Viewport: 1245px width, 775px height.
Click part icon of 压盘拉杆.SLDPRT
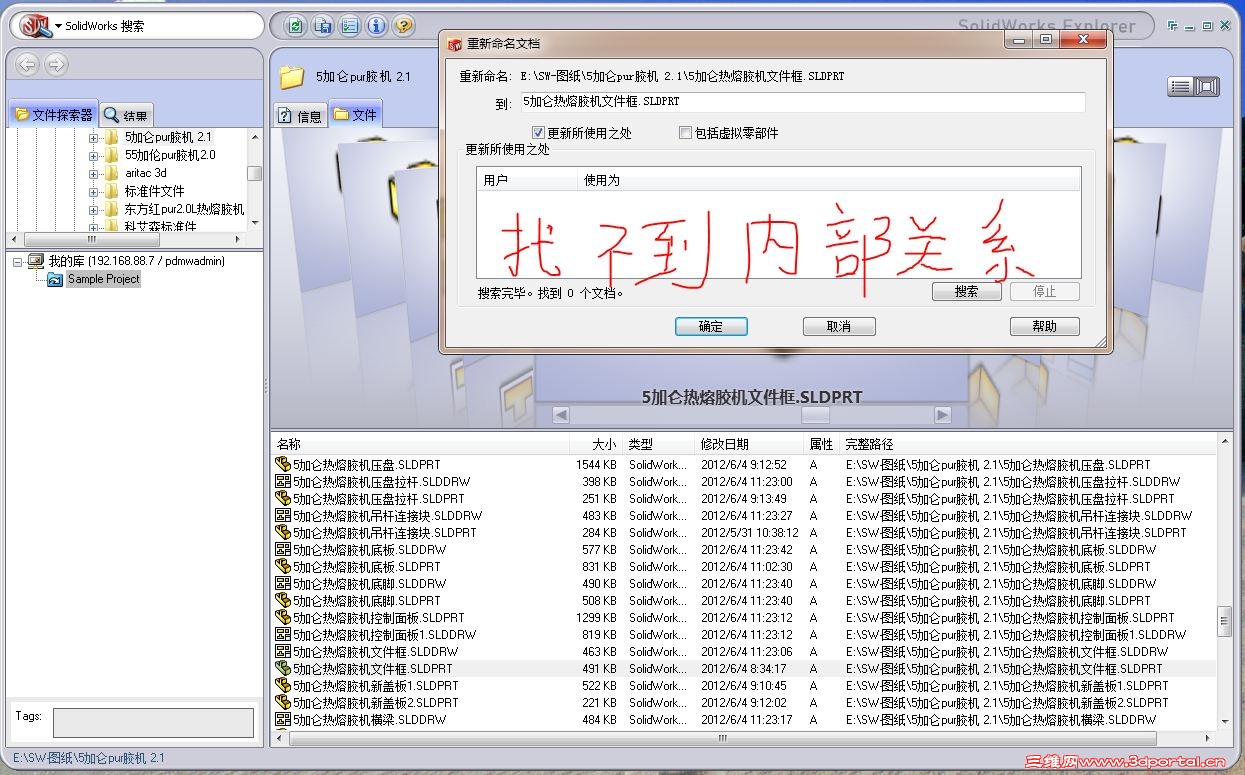pyautogui.click(x=283, y=499)
